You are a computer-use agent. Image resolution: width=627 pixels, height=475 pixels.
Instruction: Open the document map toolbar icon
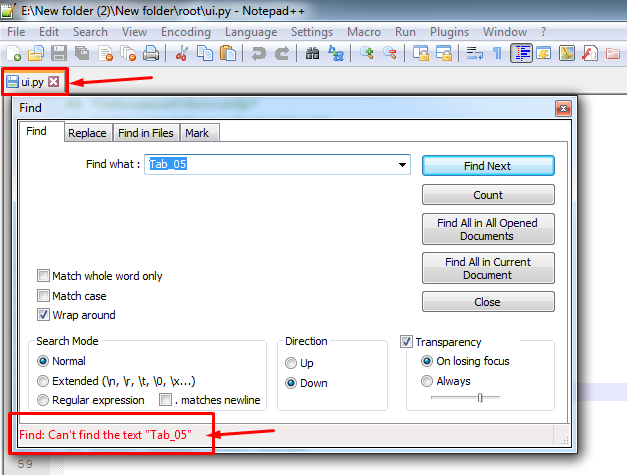tap(567, 53)
